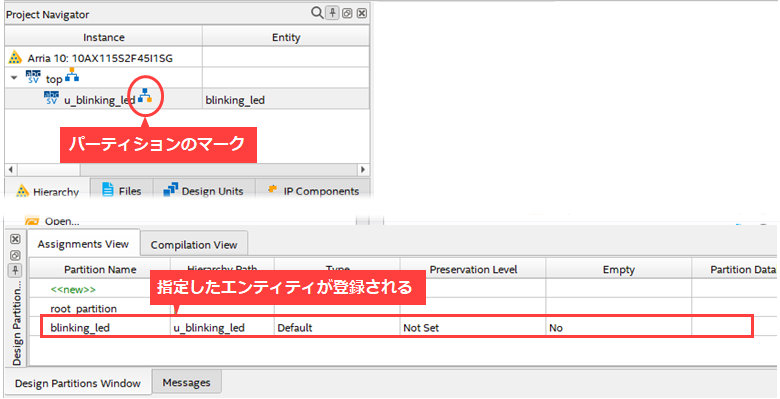Sort by the Entity column header
This screenshot has height=399, width=780.
pyautogui.click(x=286, y=37)
